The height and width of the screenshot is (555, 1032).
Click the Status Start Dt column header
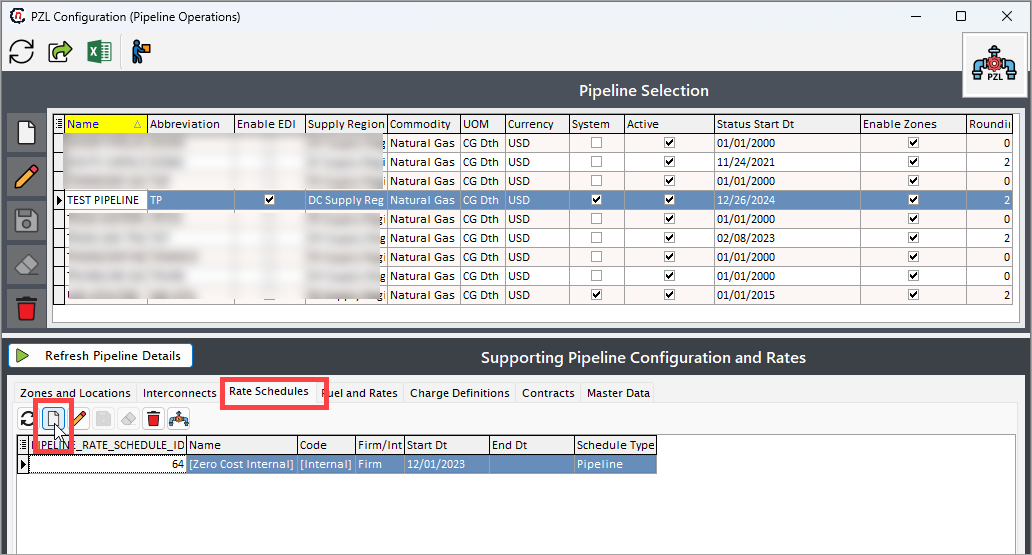tap(787, 124)
